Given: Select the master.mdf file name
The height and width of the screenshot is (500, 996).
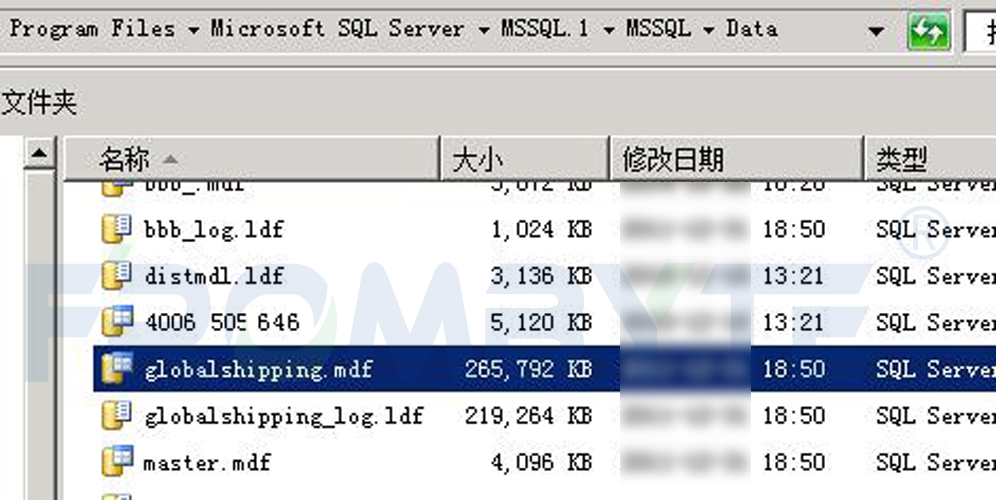Looking at the screenshot, I should [x=207, y=462].
